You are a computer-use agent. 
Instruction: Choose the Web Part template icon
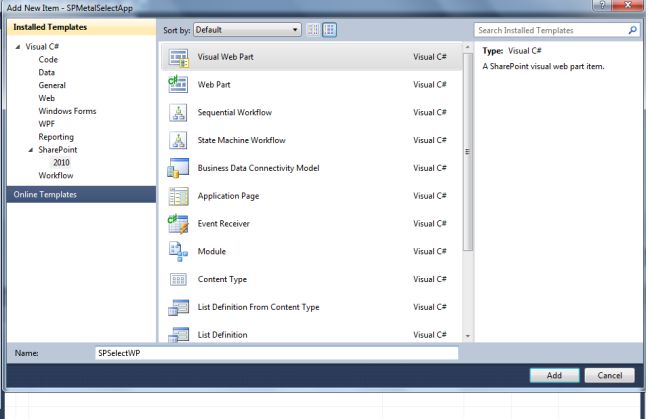click(x=178, y=85)
